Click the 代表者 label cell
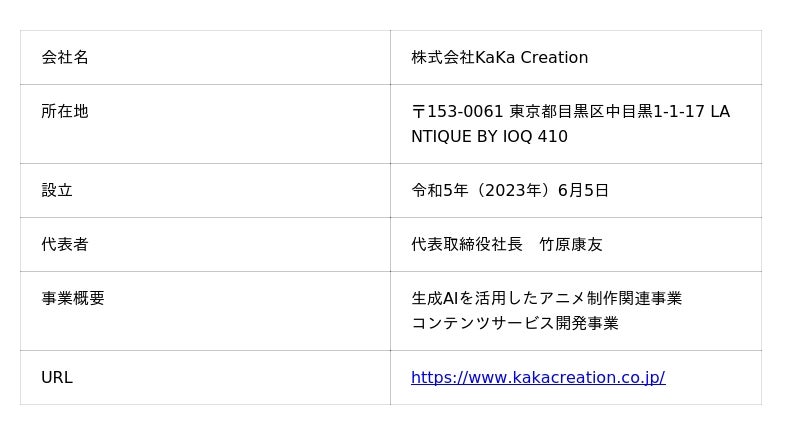Screen dimensions: 800x435 coord(65,244)
